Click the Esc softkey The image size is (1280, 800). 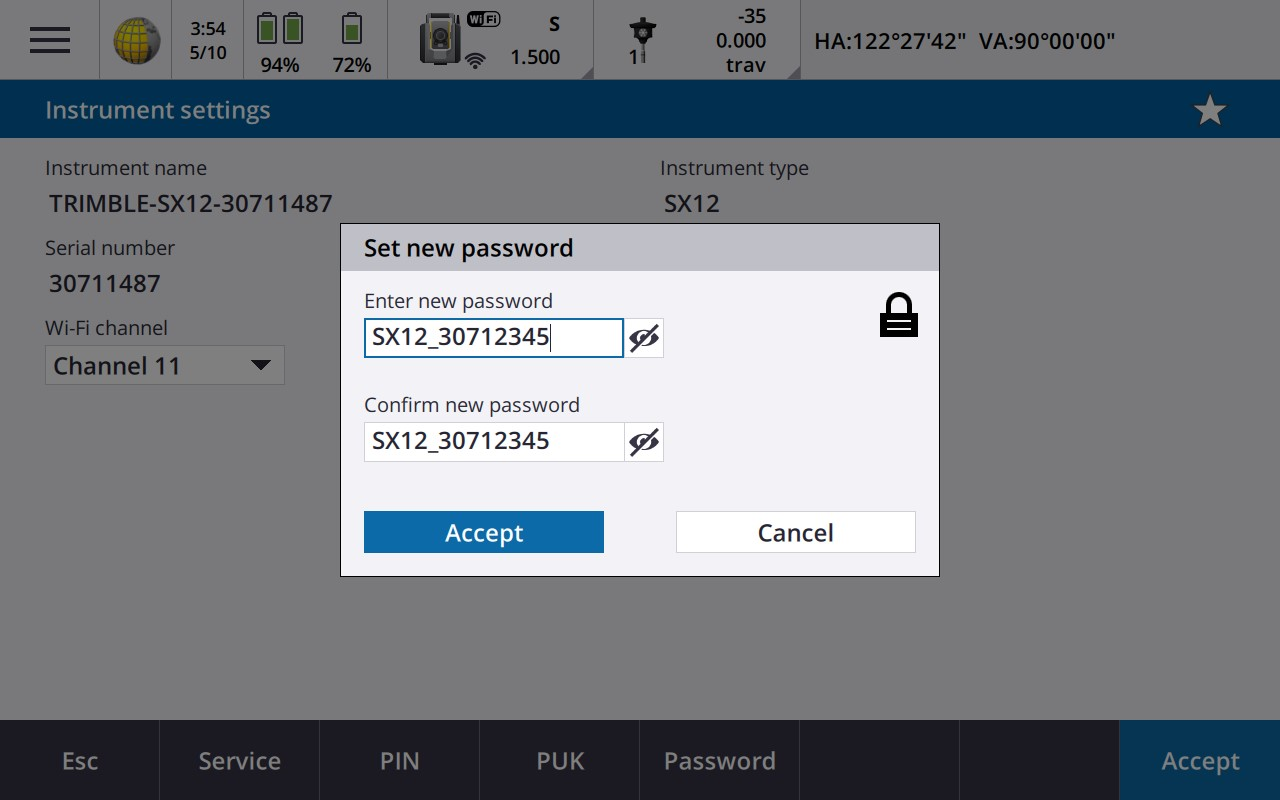80,761
